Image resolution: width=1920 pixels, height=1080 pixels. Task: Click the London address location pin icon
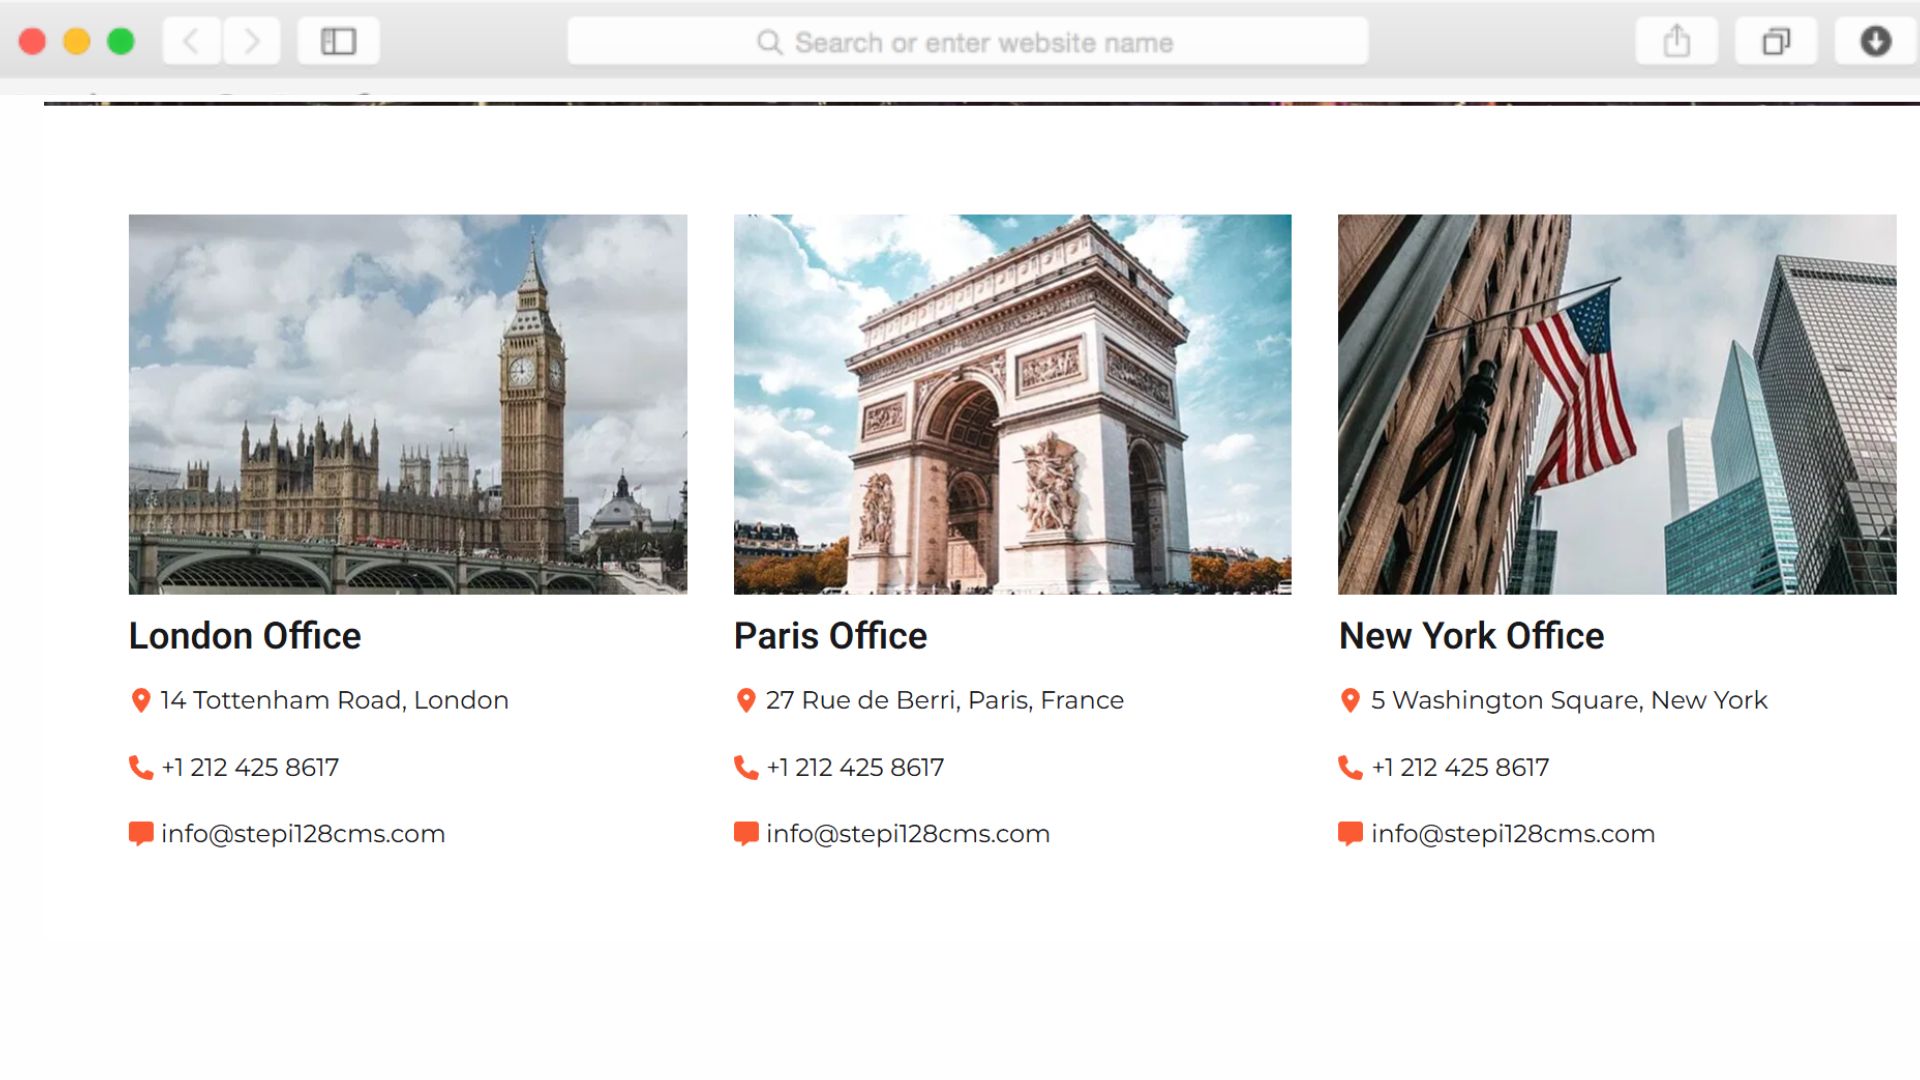(141, 700)
